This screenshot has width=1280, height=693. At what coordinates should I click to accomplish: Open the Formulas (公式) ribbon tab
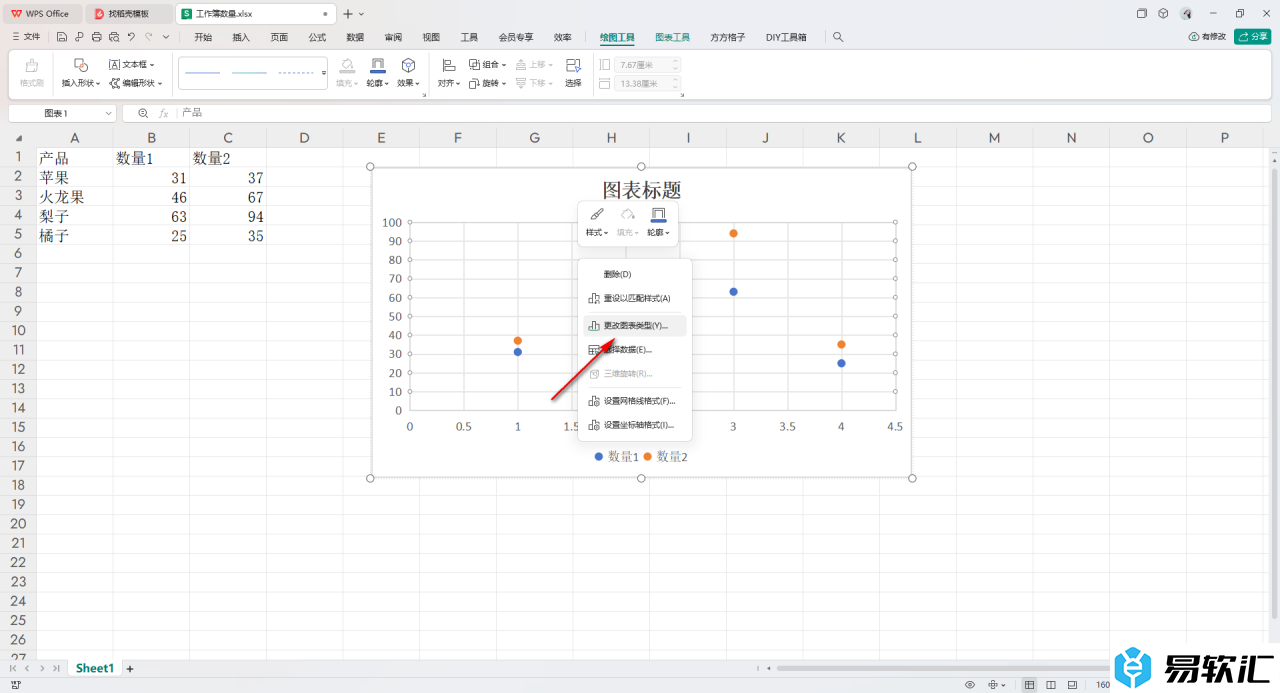[317, 37]
